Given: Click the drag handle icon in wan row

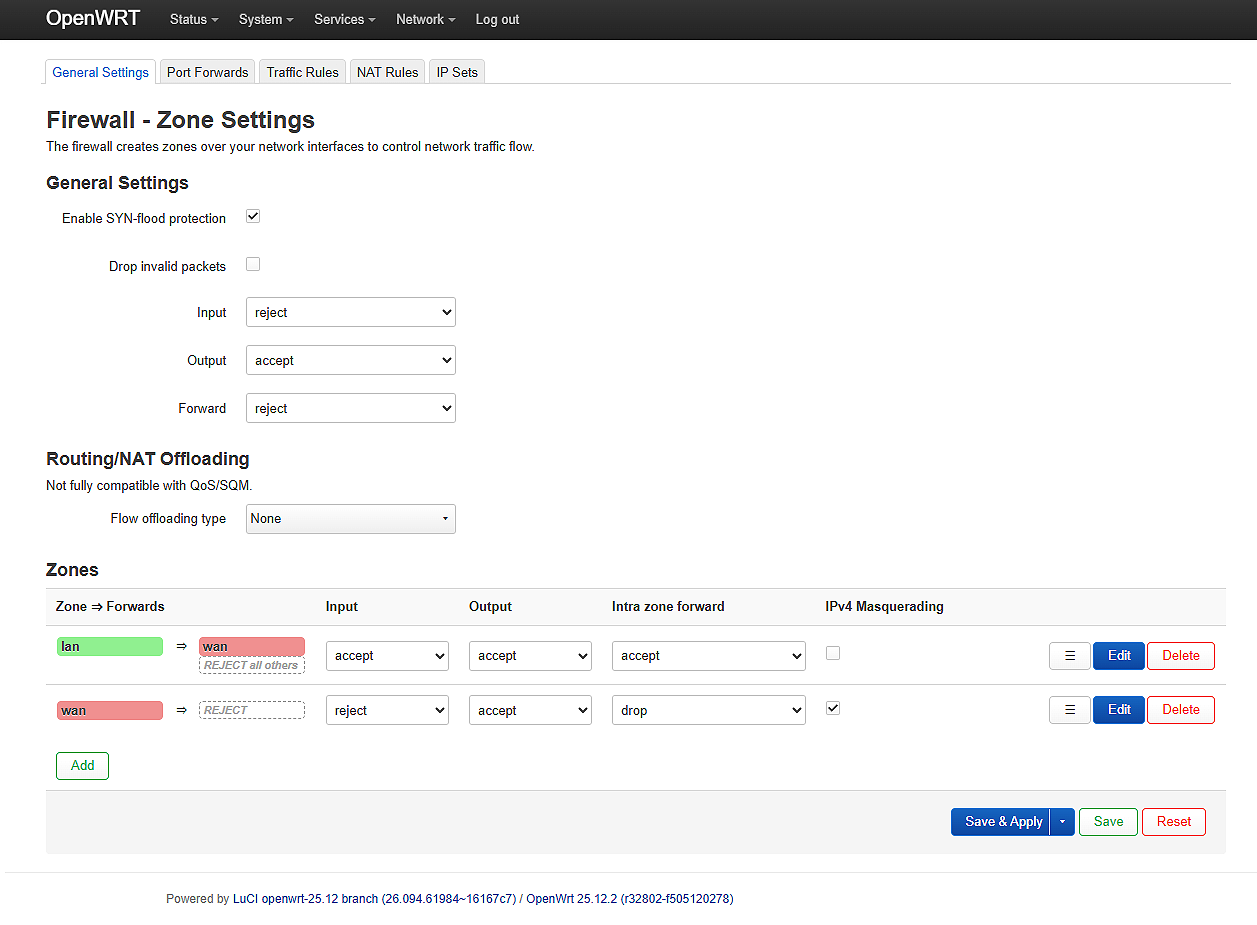Looking at the screenshot, I should 1069,710.
